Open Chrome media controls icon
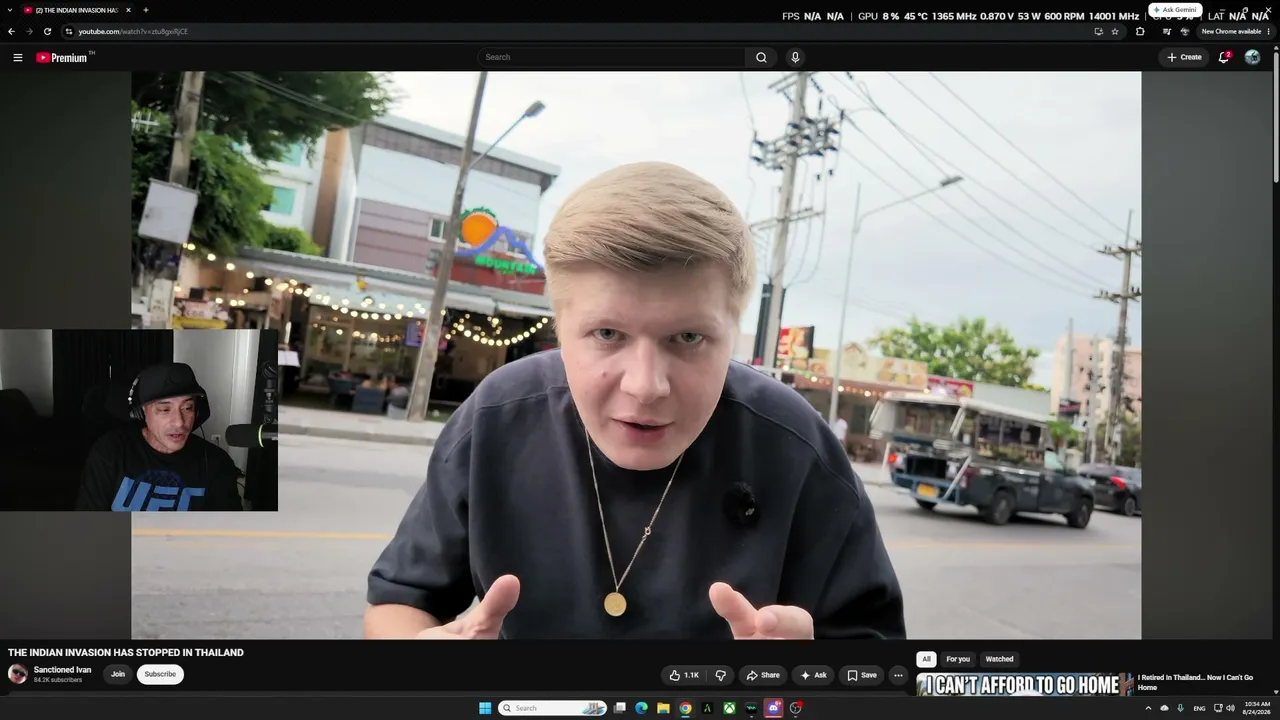The image size is (1280, 720). [1166, 31]
